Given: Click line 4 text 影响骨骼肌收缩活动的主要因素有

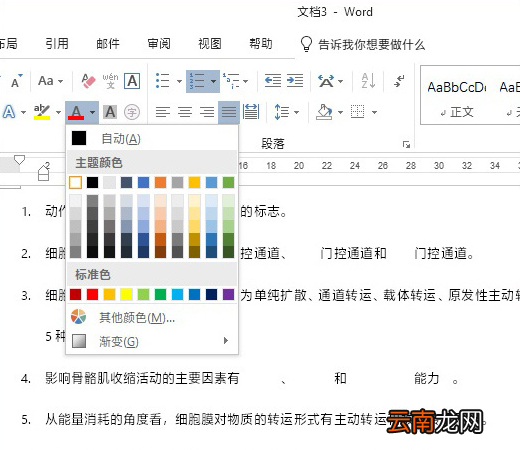Looking at the screenshot, I should point(142,378).
